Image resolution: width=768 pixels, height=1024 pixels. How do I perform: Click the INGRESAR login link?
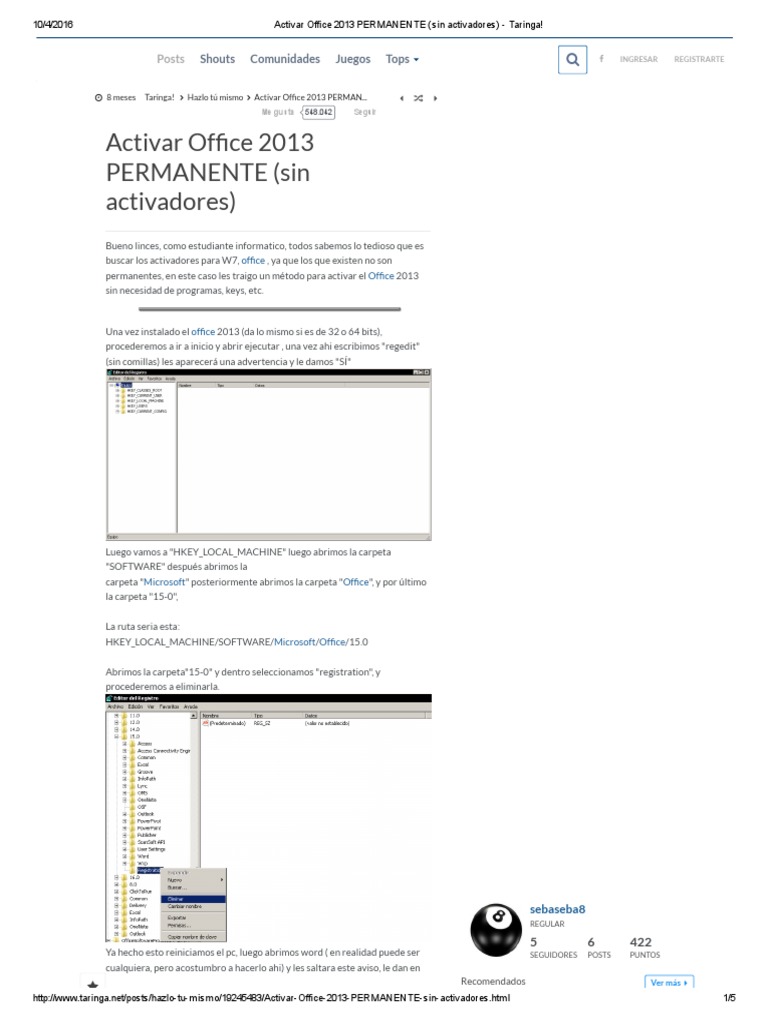click(x=639, y=59)
